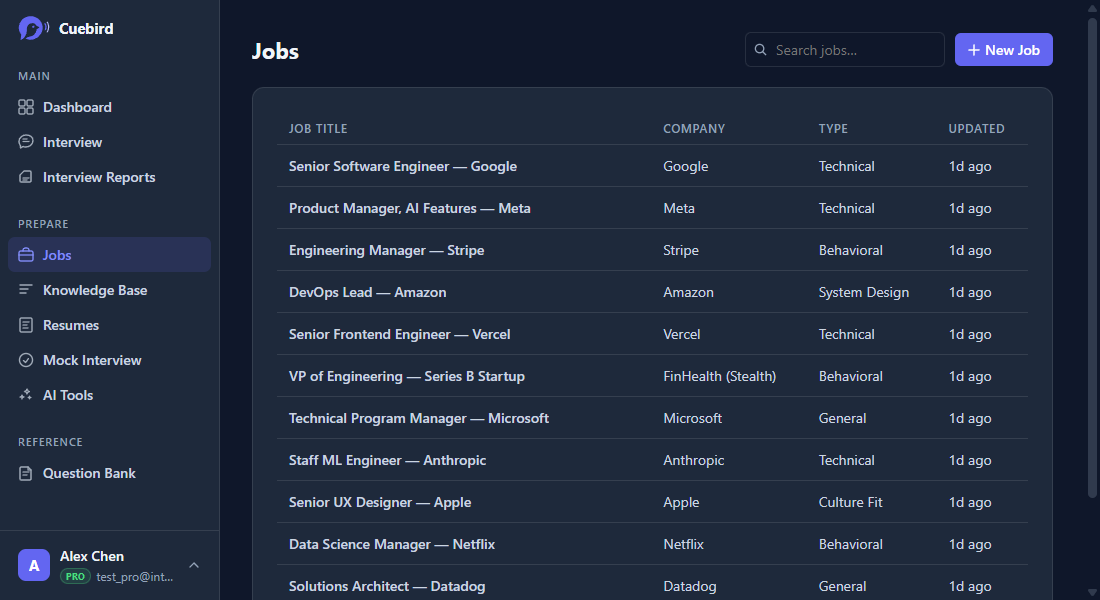Screen dimensions: 1100x600
Task: Select Data Science Manager — Netflix row
Action: pyautogui.click(x=652, y=545)
